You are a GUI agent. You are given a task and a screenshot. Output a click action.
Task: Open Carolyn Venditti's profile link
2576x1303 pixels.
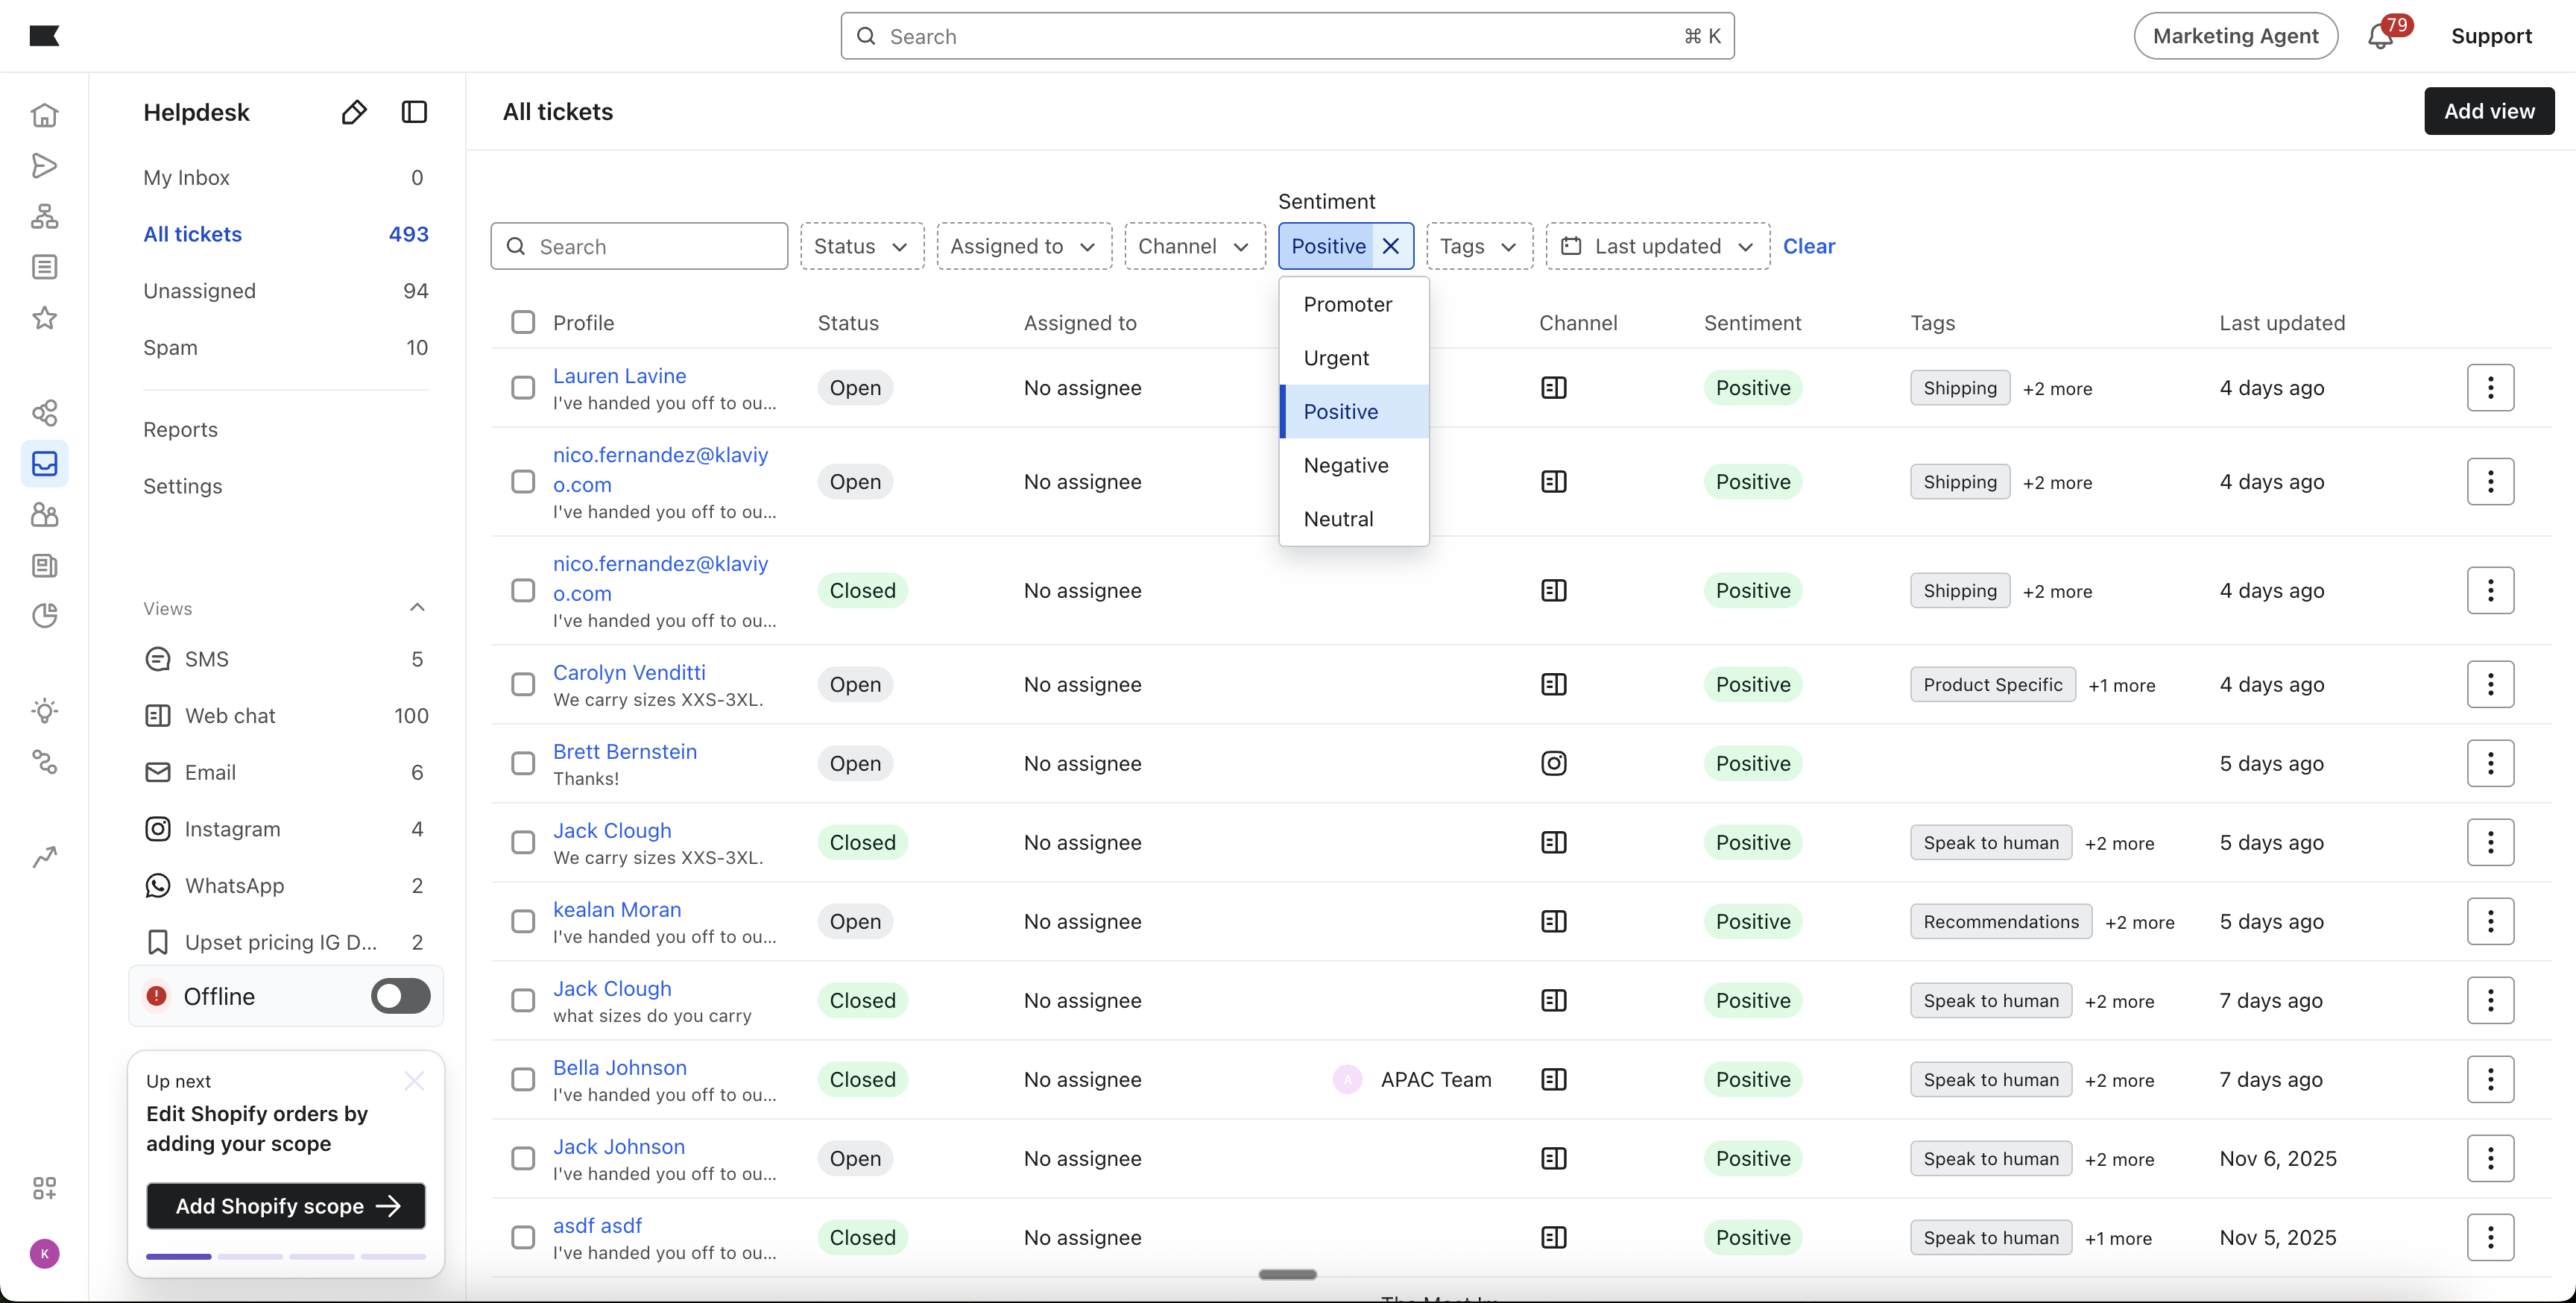click(x=629, y=672)
